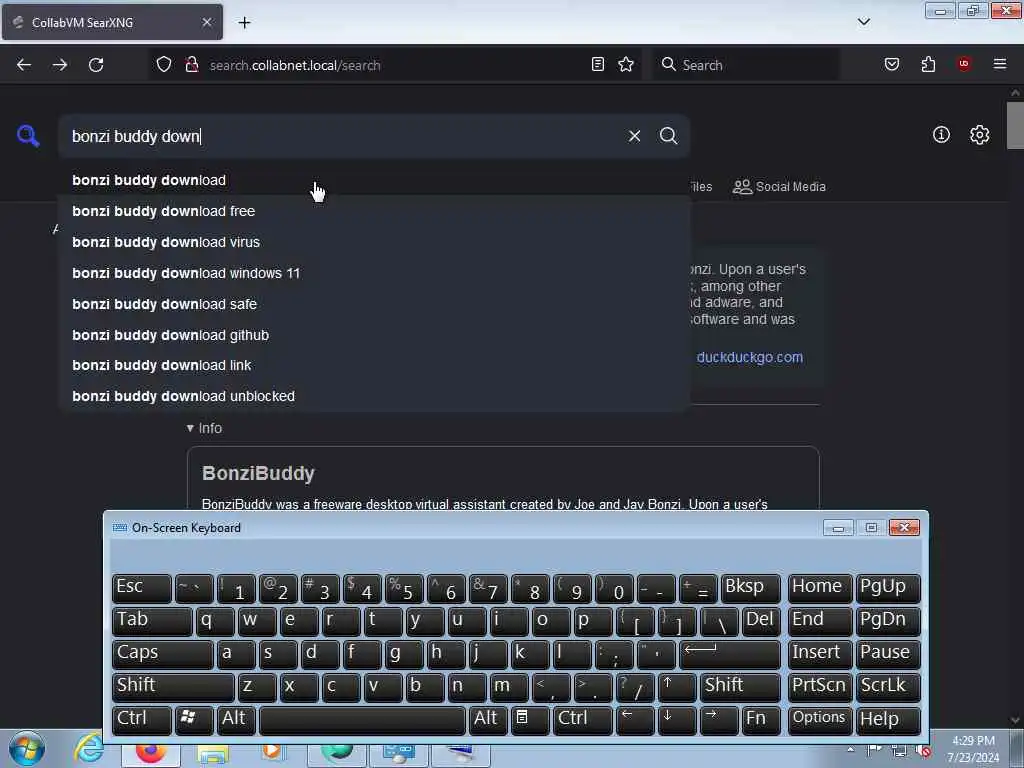Click the up arrow key on keyboard
The image size is (1024, 768).
[677, 686]
